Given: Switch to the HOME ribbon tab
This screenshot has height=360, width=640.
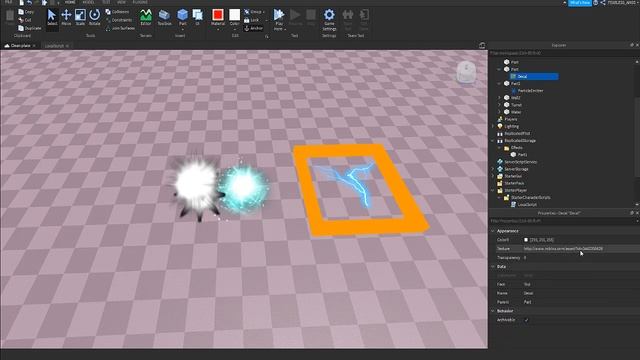Looking at the screenshot, I should [x=70, y=2].
